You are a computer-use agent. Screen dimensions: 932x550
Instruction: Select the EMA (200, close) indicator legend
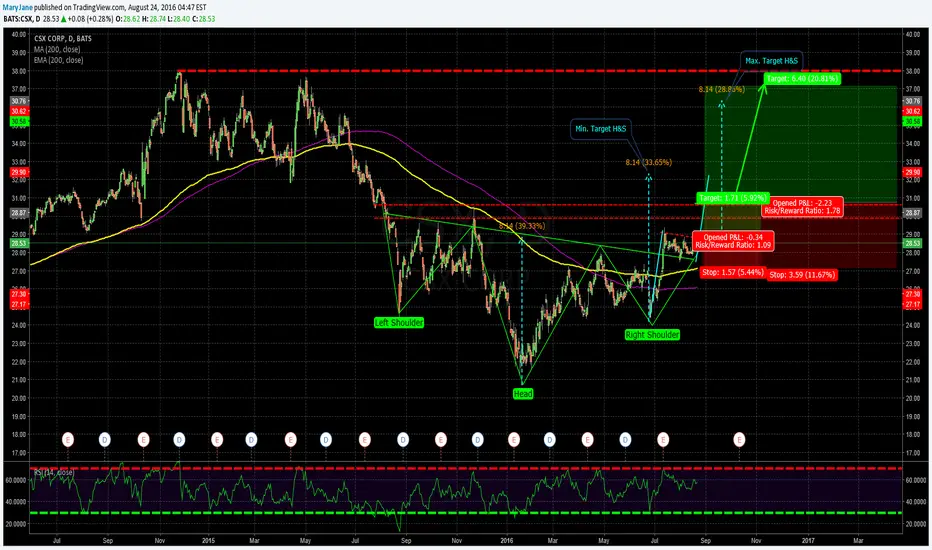[59, 60]
